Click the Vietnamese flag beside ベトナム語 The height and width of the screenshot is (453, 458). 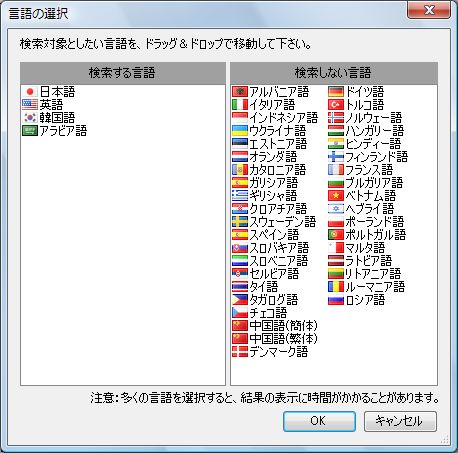336,196
